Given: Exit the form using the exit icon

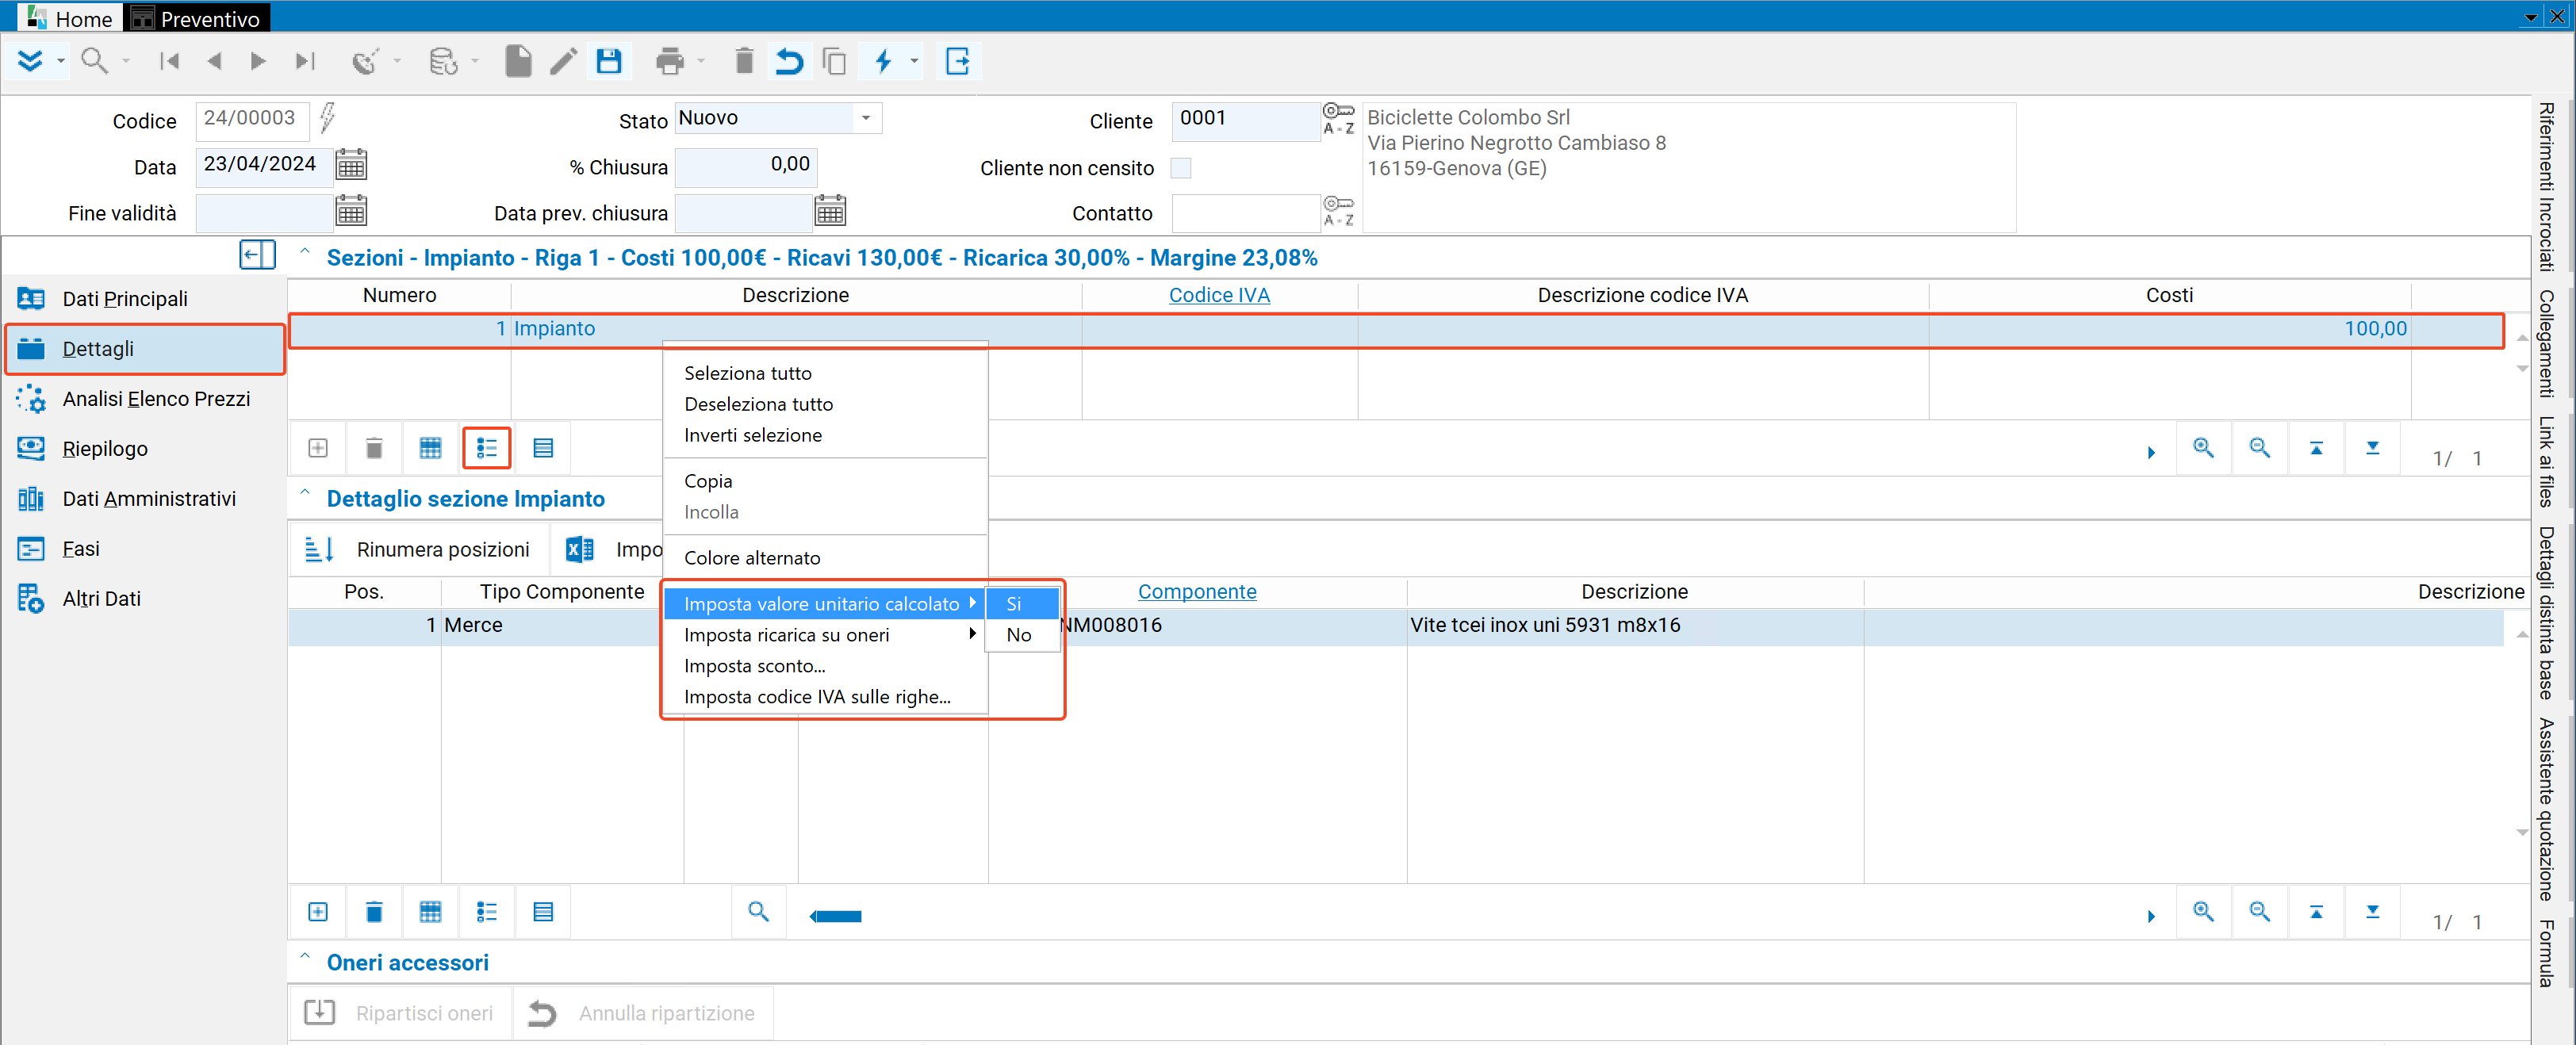Looking at the screenshot, I should 957,61.
